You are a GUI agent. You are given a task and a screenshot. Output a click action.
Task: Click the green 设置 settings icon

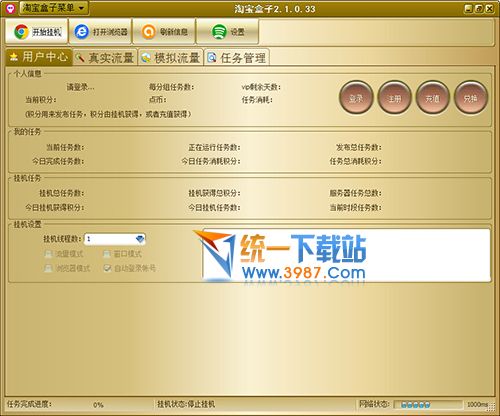219,32
